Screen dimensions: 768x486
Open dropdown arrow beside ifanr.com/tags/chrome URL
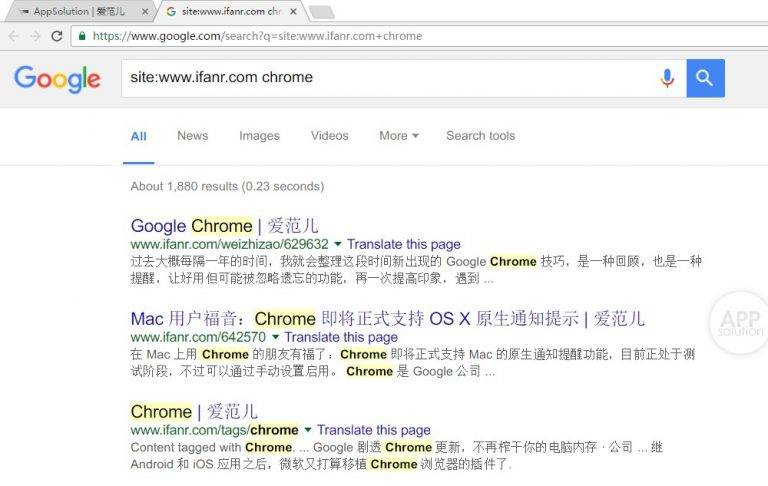pyautogui.click(x=308, y=430)
